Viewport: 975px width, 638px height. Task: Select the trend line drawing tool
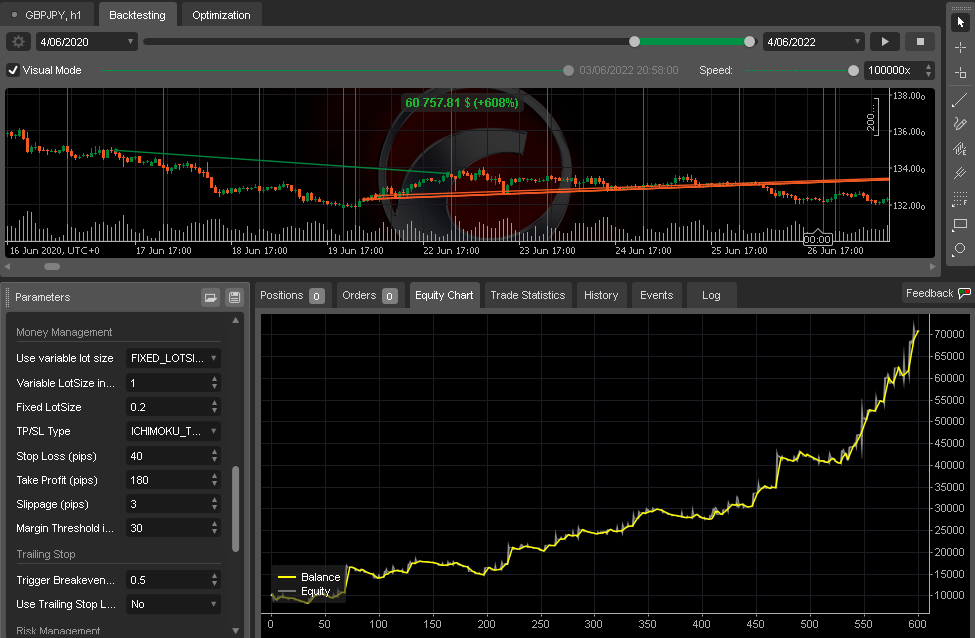click(960, 99)
